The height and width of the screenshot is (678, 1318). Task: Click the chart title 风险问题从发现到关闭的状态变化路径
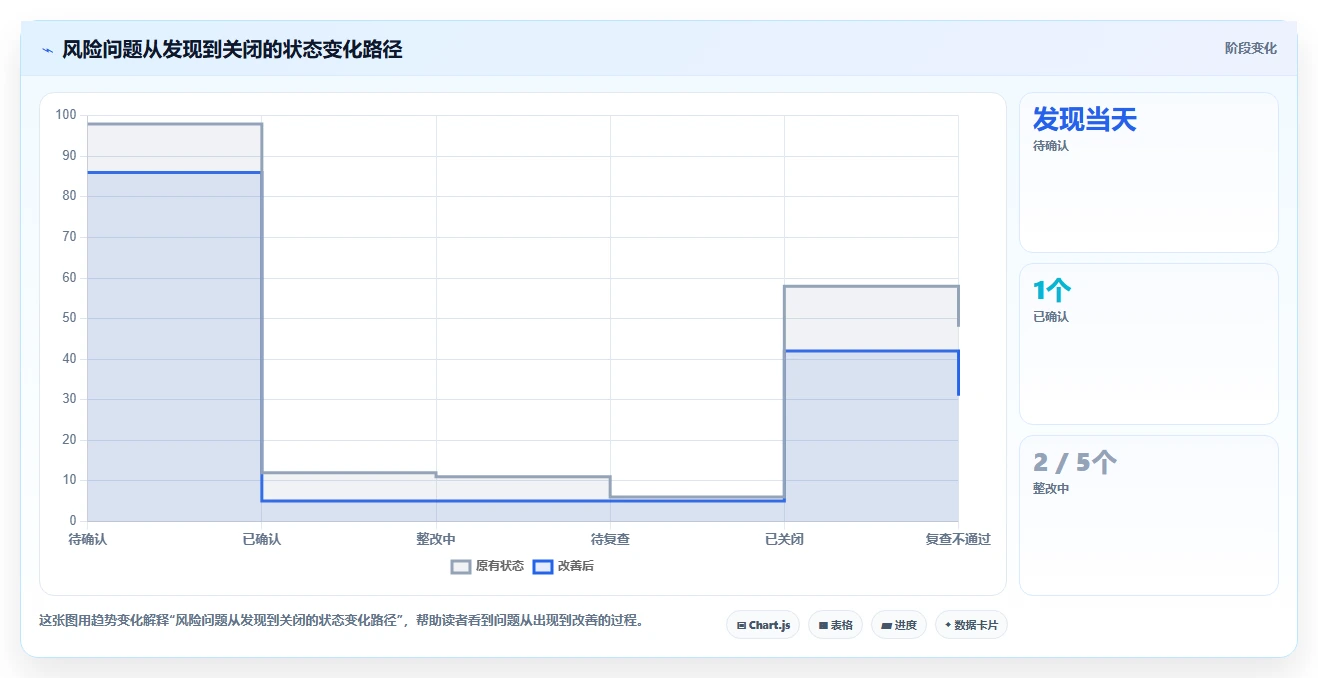tap(232, 49)
